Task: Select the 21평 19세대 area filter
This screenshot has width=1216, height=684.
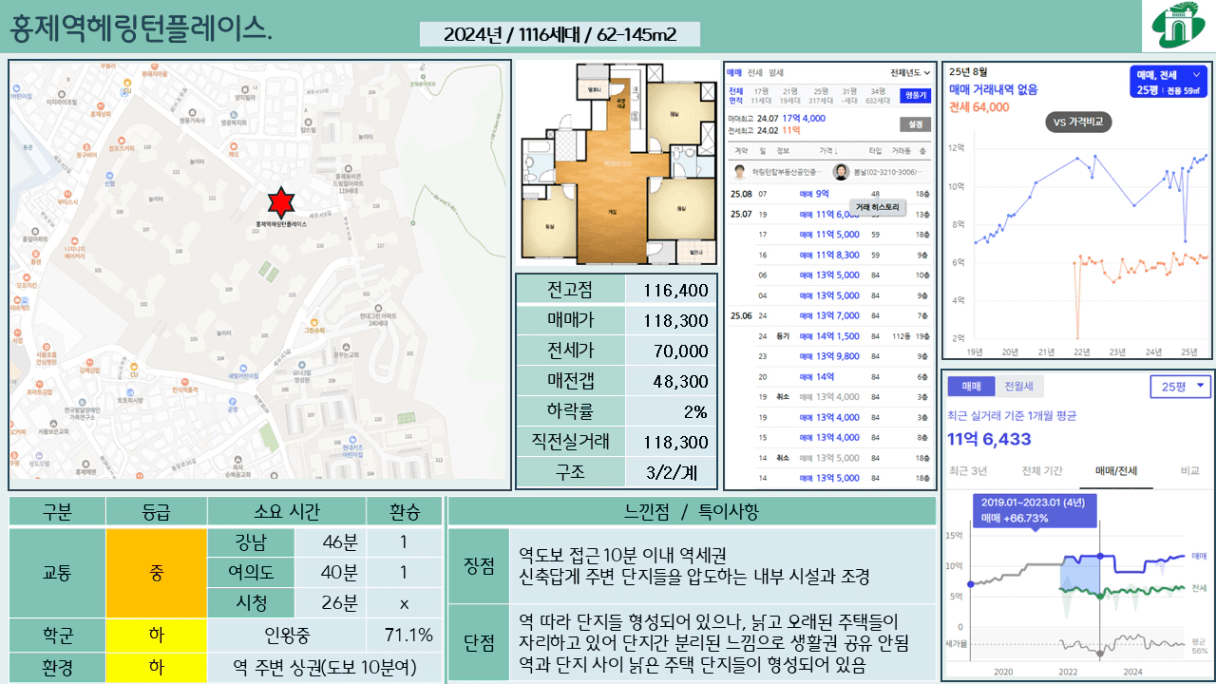Action: click(x=790, y=95)
